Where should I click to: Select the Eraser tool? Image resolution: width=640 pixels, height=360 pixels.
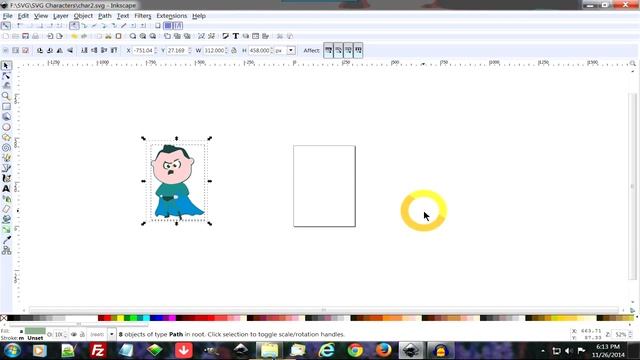[6, 209]
